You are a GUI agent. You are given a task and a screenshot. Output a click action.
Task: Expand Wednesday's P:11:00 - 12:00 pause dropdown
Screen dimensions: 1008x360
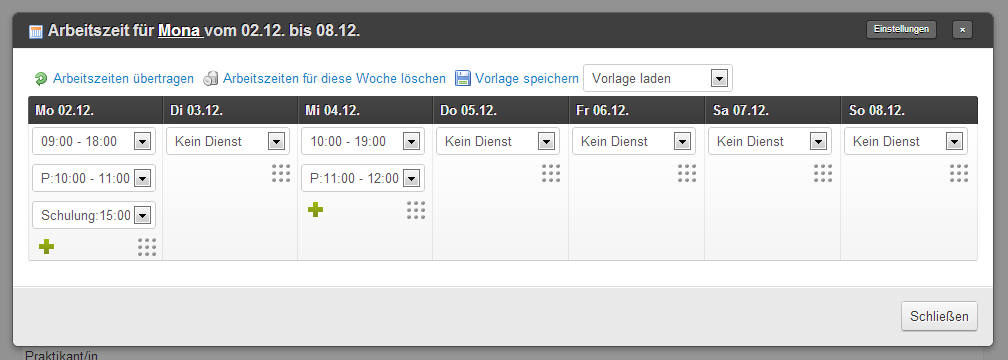click(363, 178)
